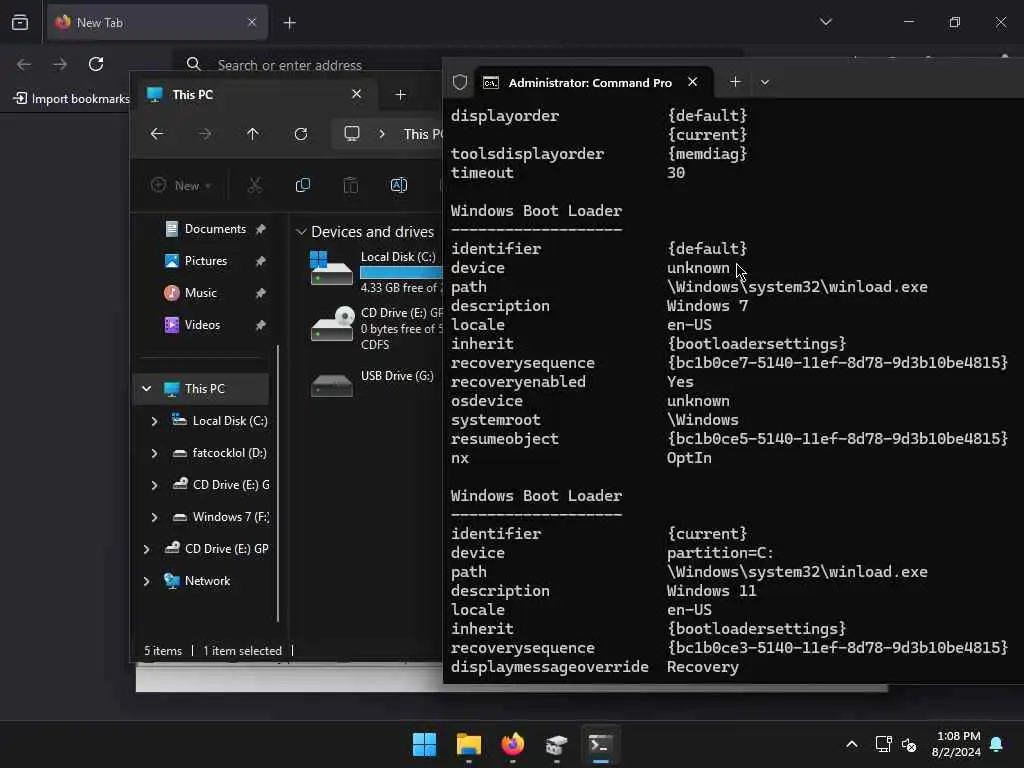Expand Local Disk (C:) in the navigation tree

tap(154, 421)
